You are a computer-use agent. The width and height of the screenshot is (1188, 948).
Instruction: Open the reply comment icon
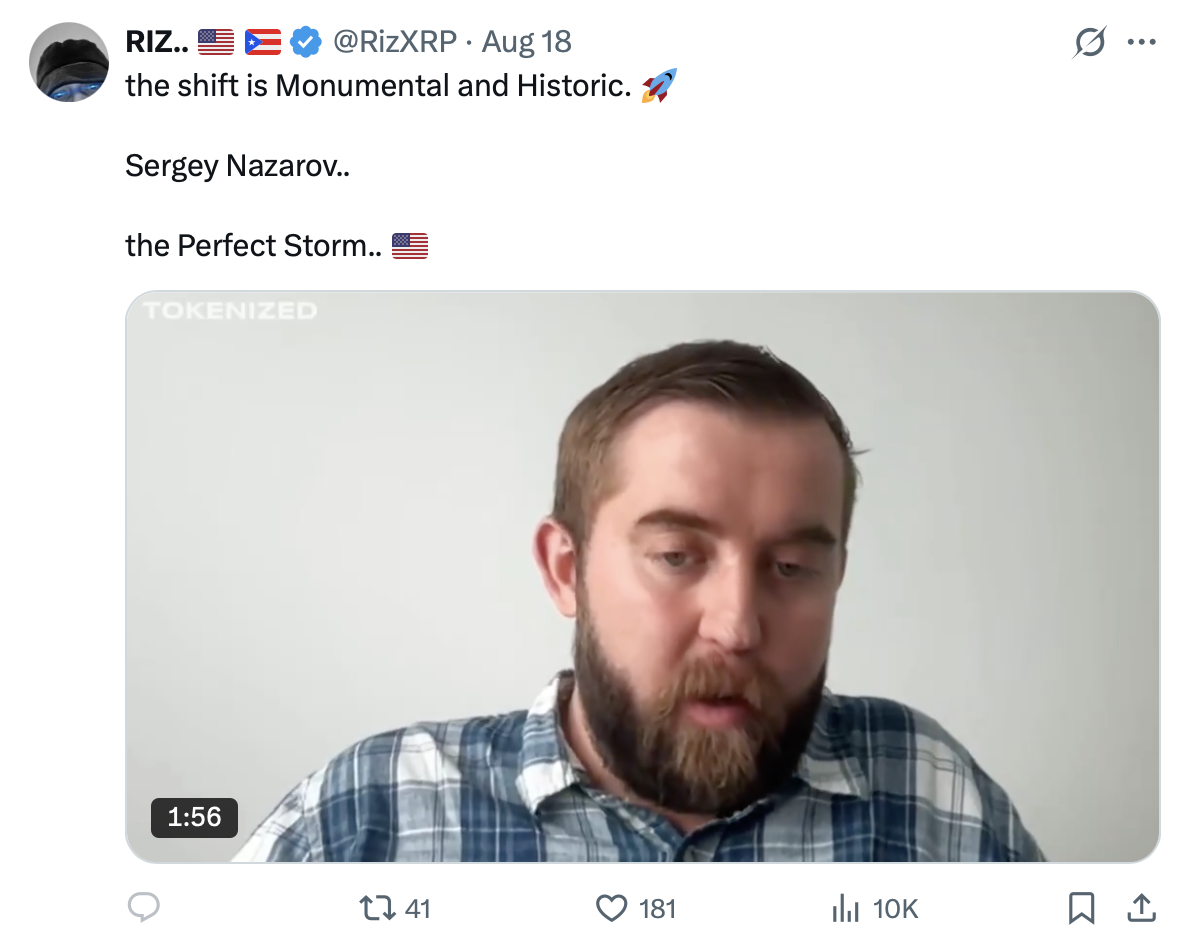click(144, 907)
